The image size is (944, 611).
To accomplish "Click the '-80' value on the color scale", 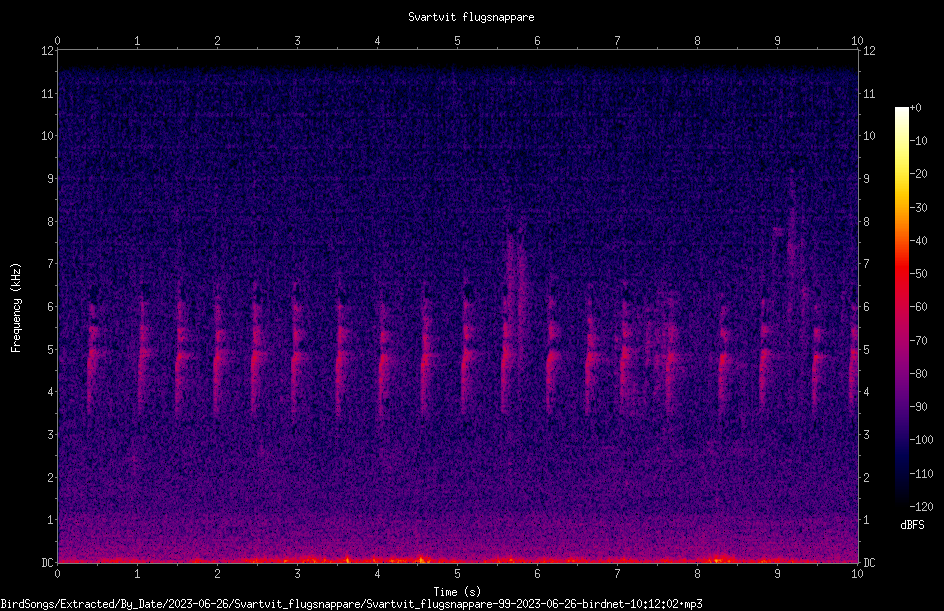I will tap(918, 374).
